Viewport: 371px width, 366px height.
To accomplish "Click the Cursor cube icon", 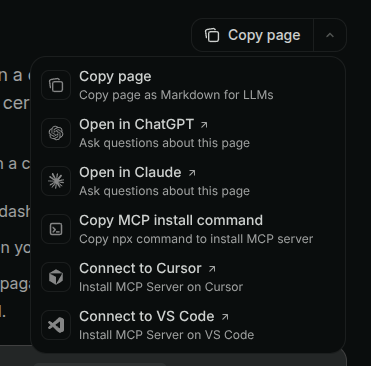I will [x=56, y=277].
